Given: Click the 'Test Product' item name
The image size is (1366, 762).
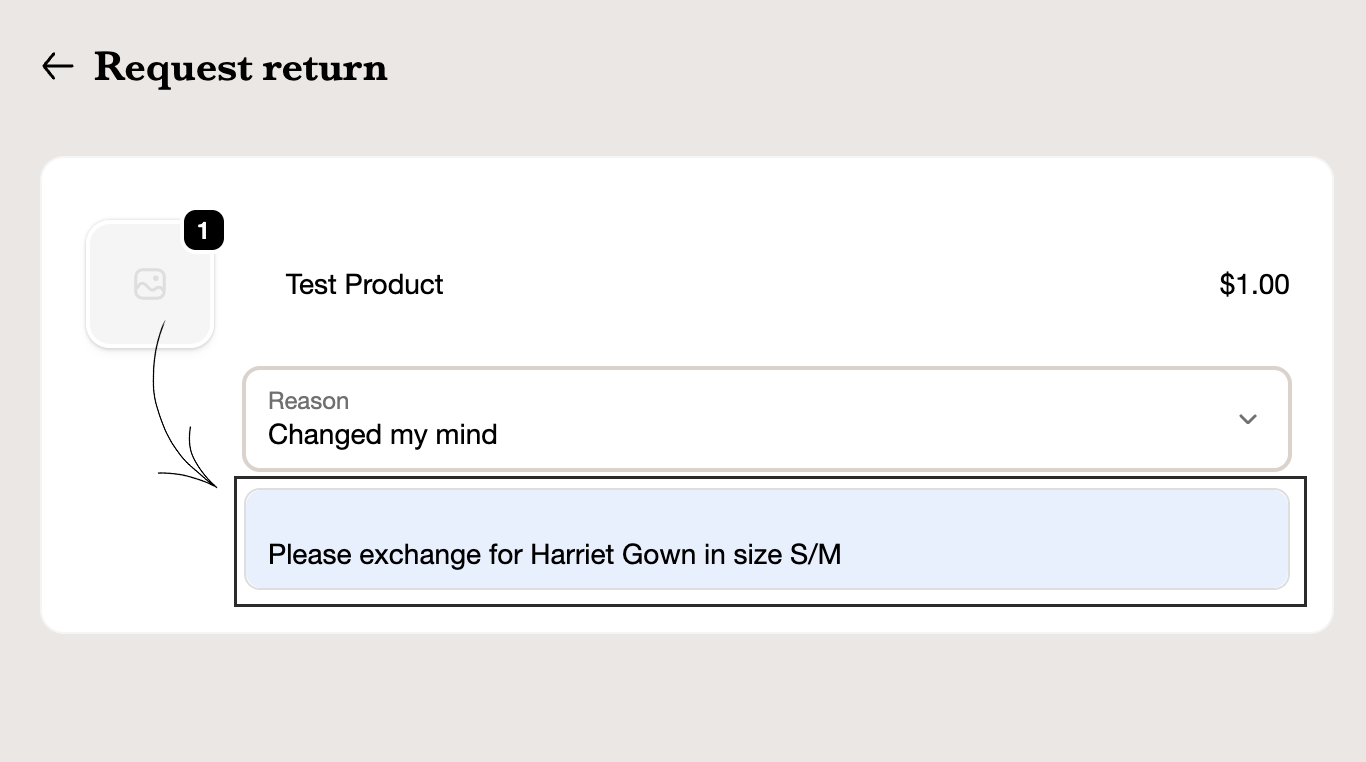Looking at the screenshot, I should coord(364,285).
